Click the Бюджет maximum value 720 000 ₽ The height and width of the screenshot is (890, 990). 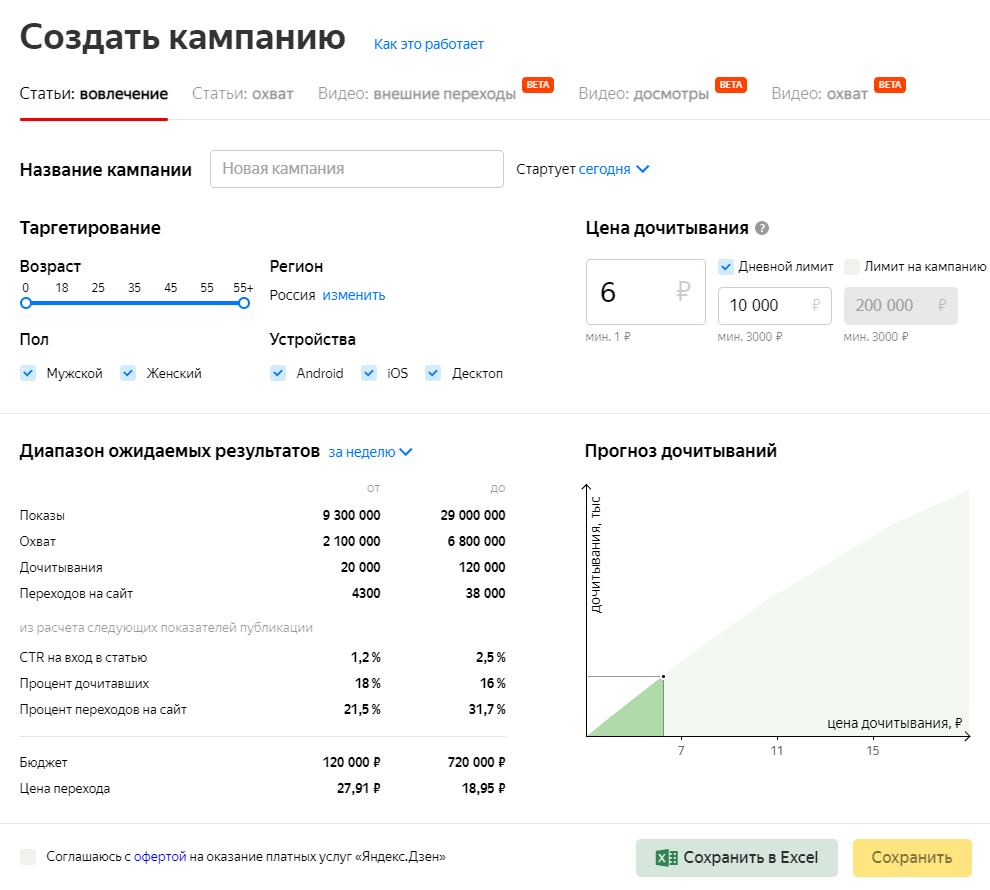point(477,762)
